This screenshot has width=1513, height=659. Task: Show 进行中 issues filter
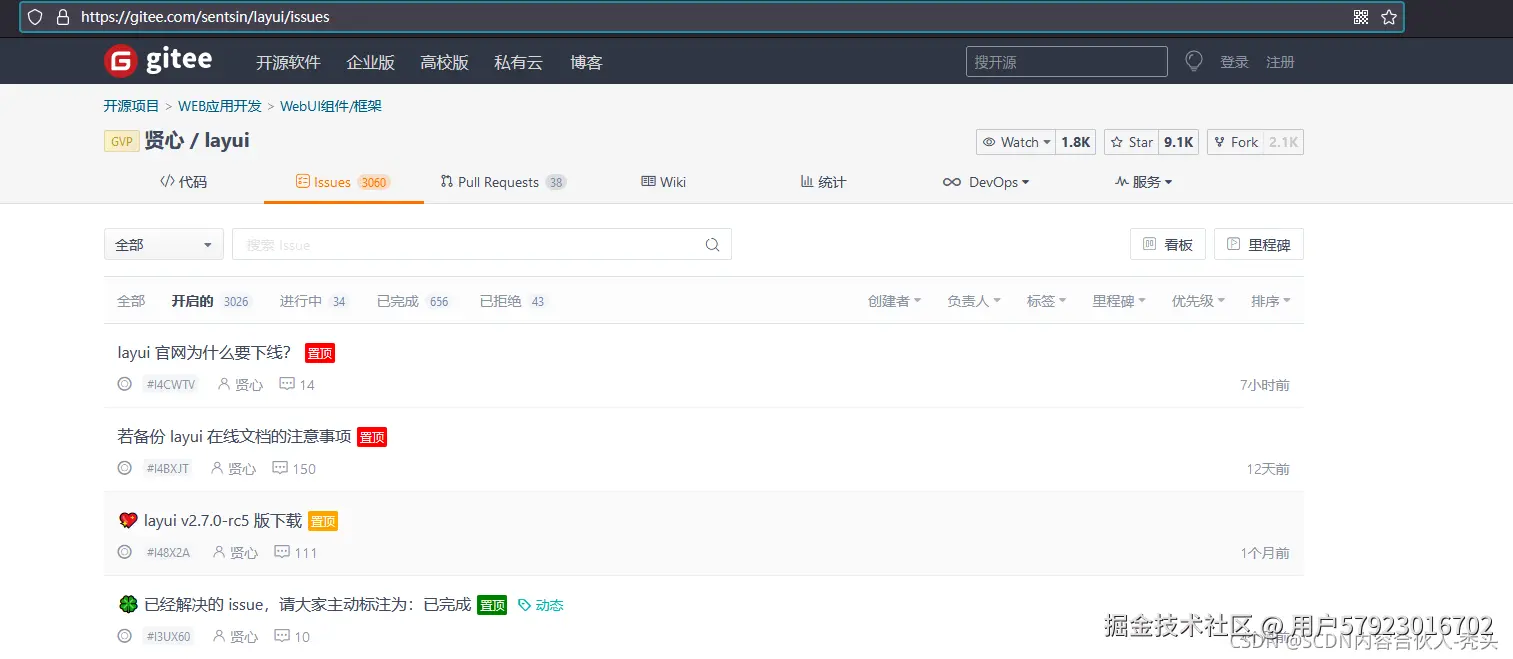(x=314, y=301)
